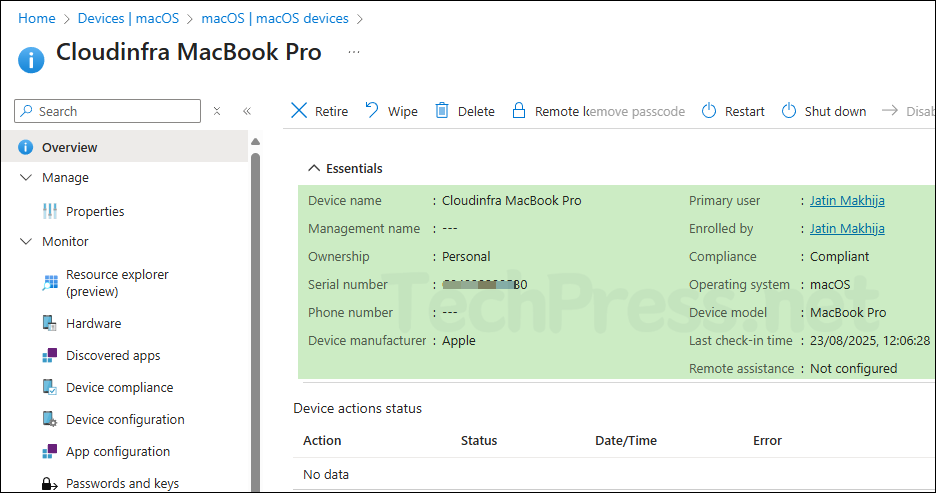Click the Discovered apps icon
This screenshot has height=493, width=936.
(x=50, y=355)
